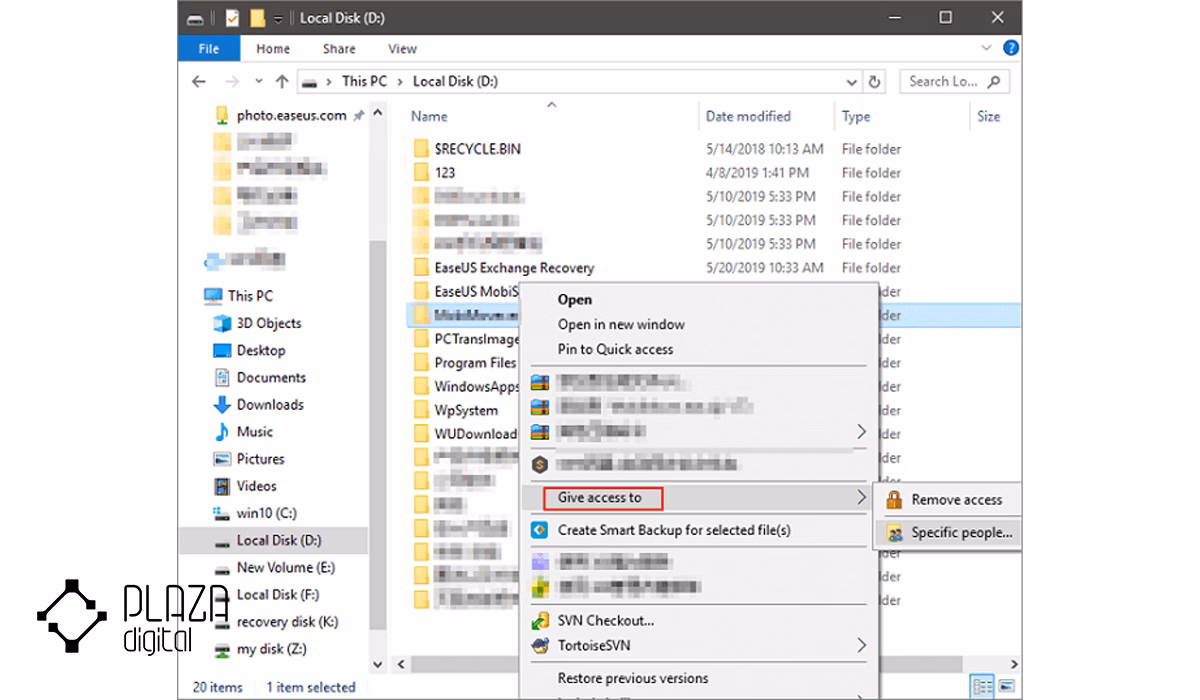Select New Volume (E:) drive
This screenshot has width=1200, height=700.
coord(285,567)
